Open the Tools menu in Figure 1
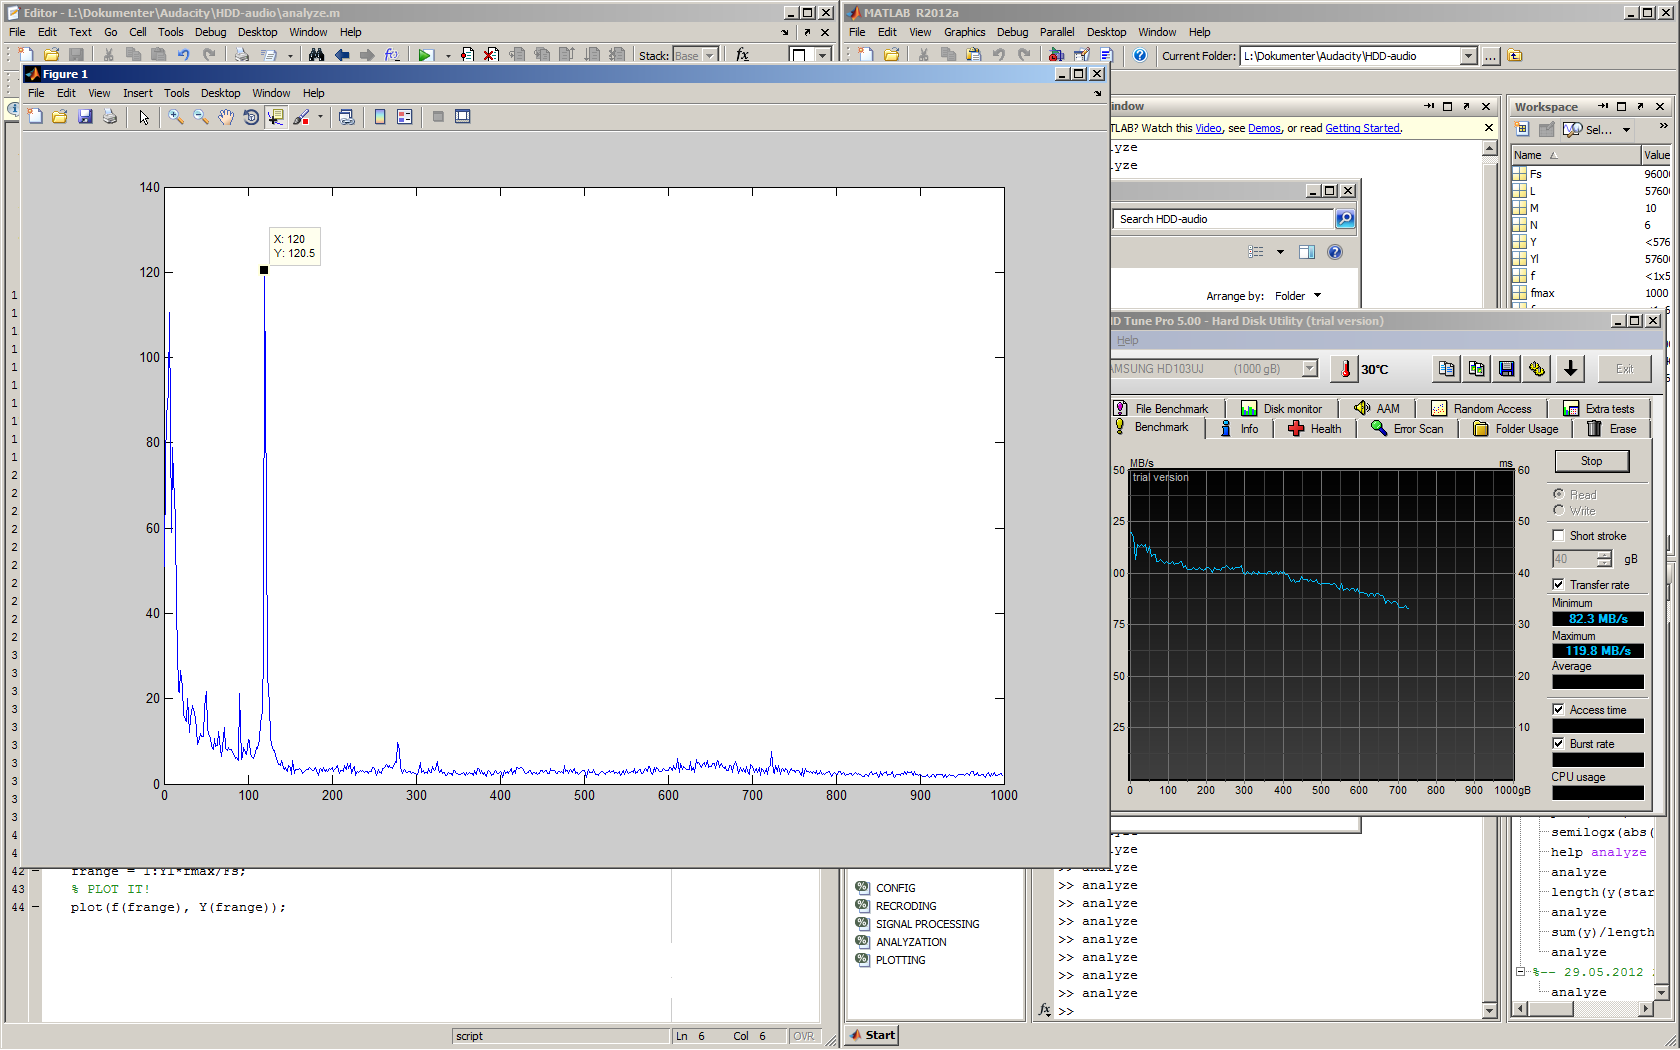The width and height of the screenshot is (1680, 1050). pyautogui.click(x=177, y=93)
